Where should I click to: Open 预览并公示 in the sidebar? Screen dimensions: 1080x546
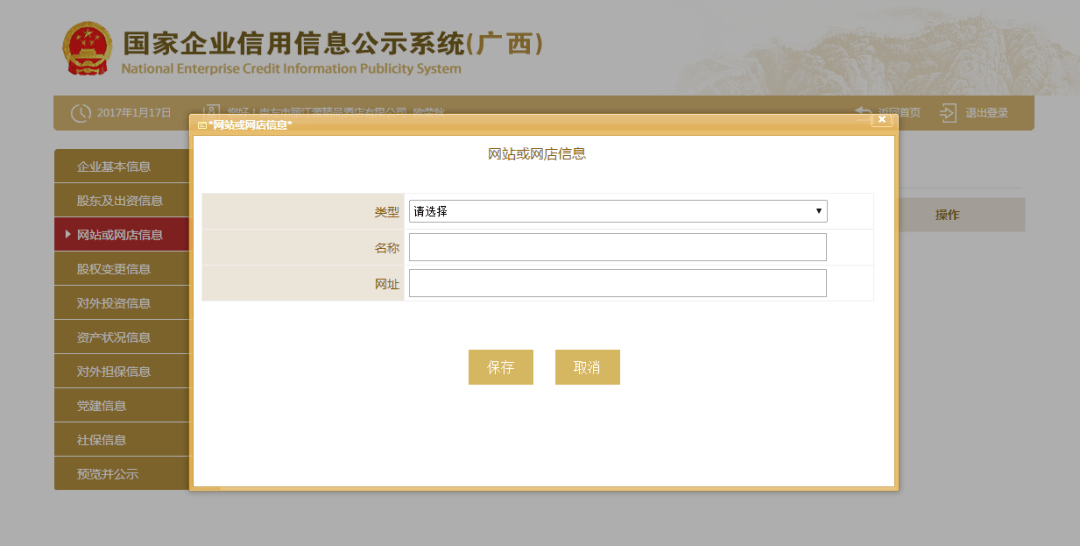coord(121,474)
